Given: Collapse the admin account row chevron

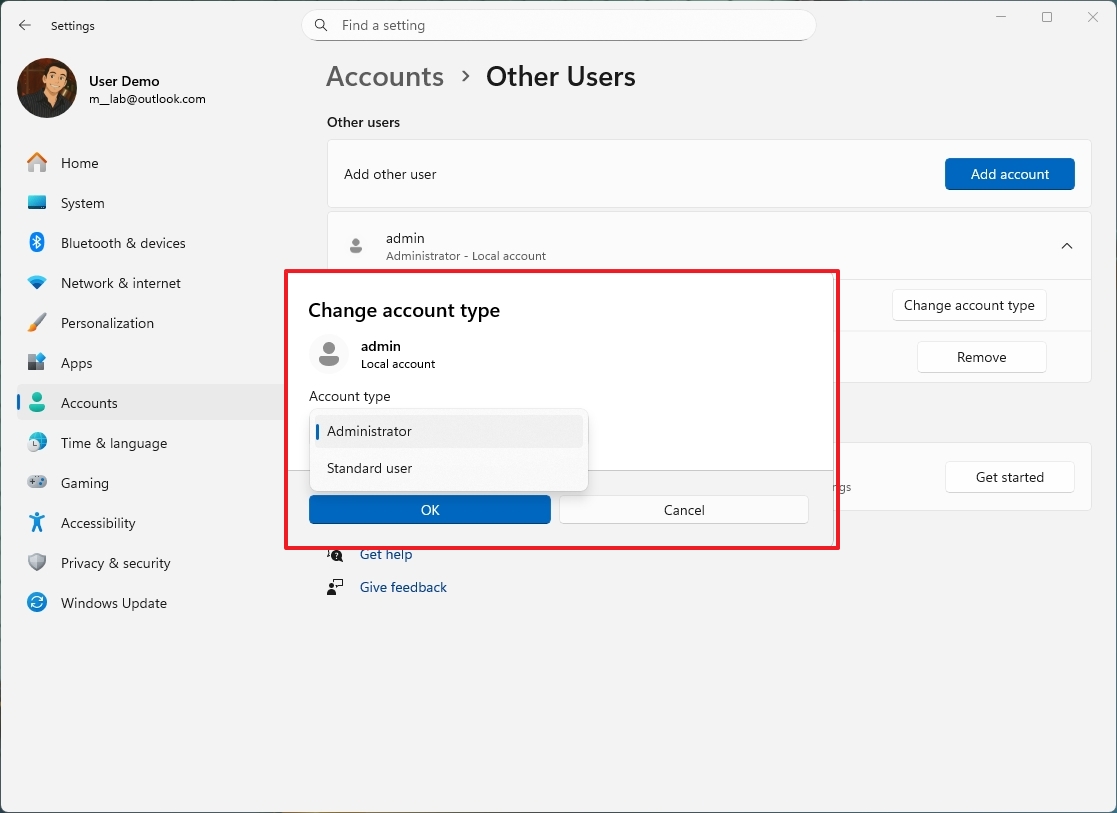Looking at the screenshot, I should 1066,246.
